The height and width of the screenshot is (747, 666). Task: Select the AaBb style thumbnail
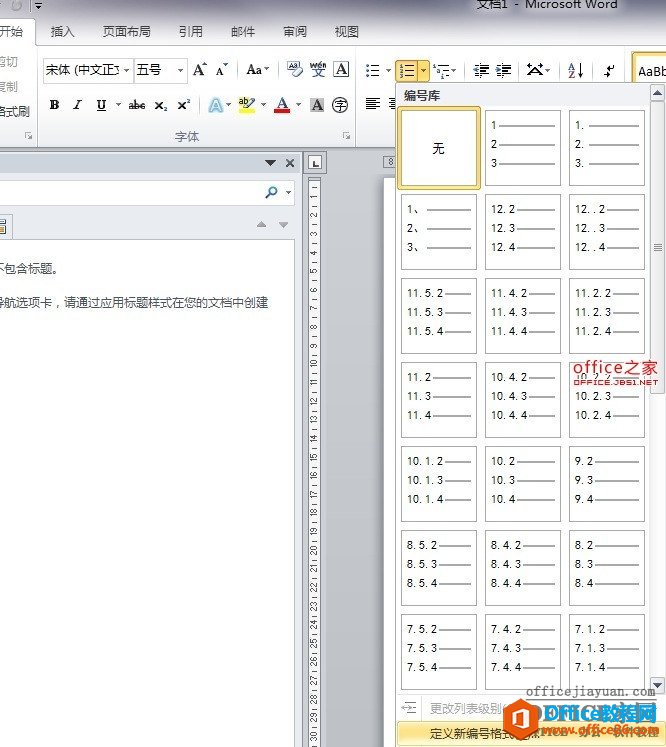tap(650, 70)
